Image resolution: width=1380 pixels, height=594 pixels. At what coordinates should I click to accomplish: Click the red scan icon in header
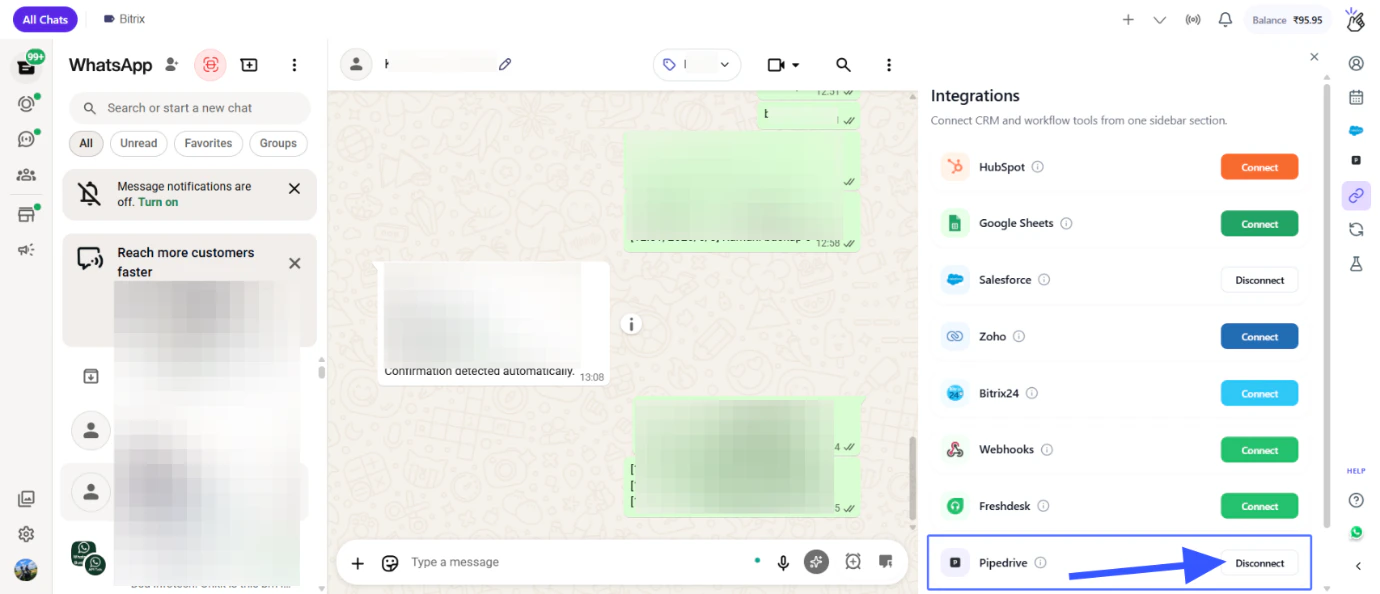(210, 65)
